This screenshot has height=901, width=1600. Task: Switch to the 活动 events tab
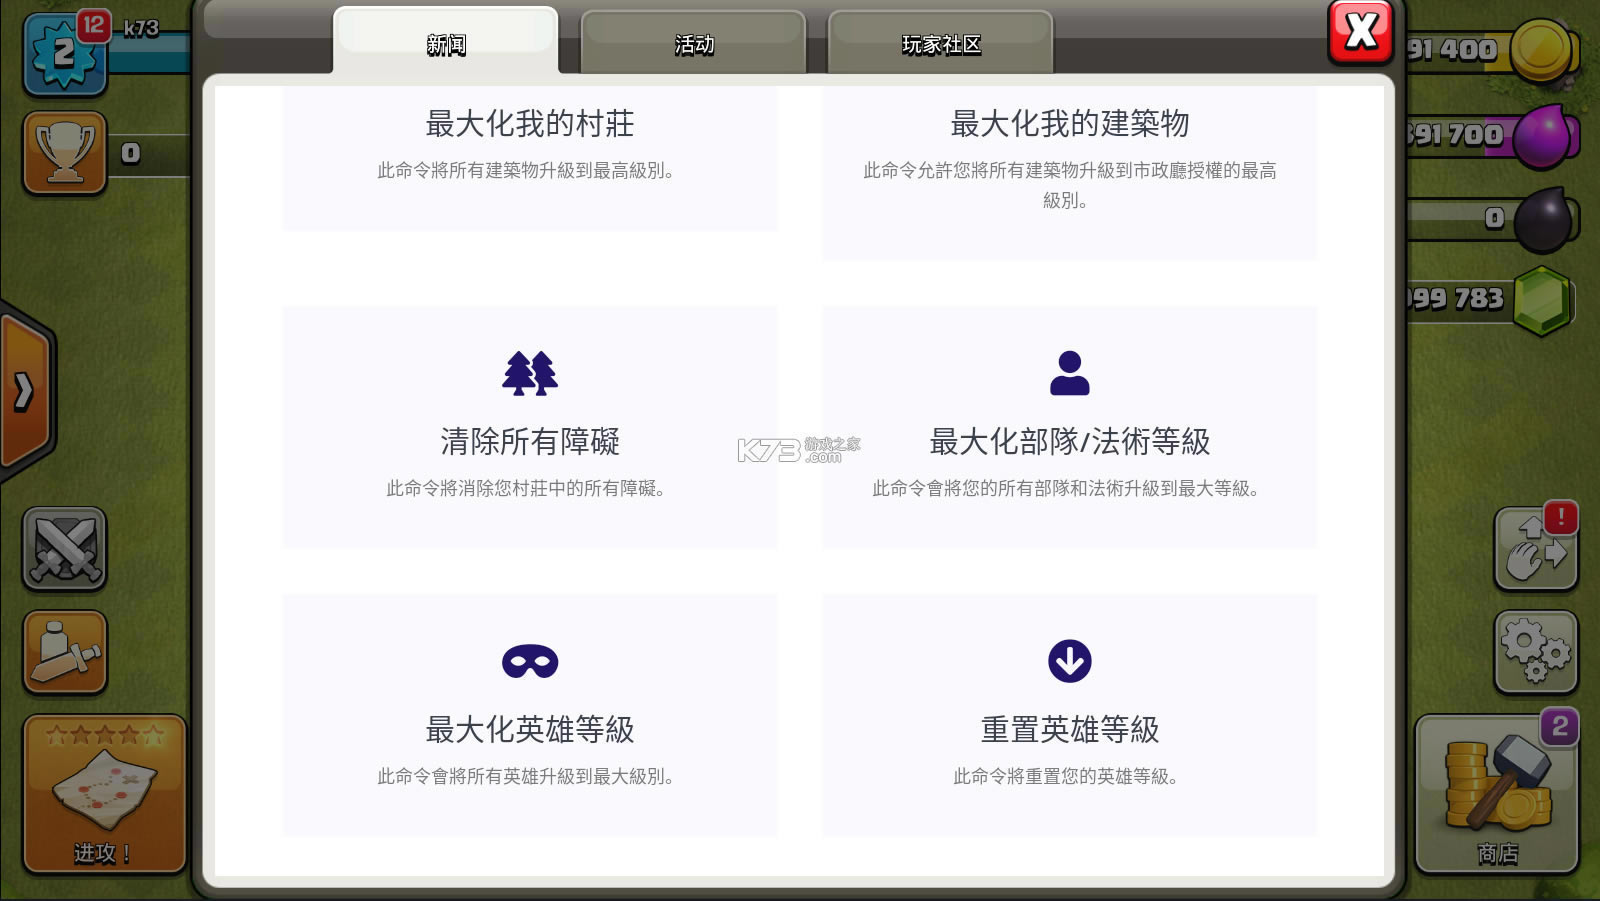pos(693,44)
